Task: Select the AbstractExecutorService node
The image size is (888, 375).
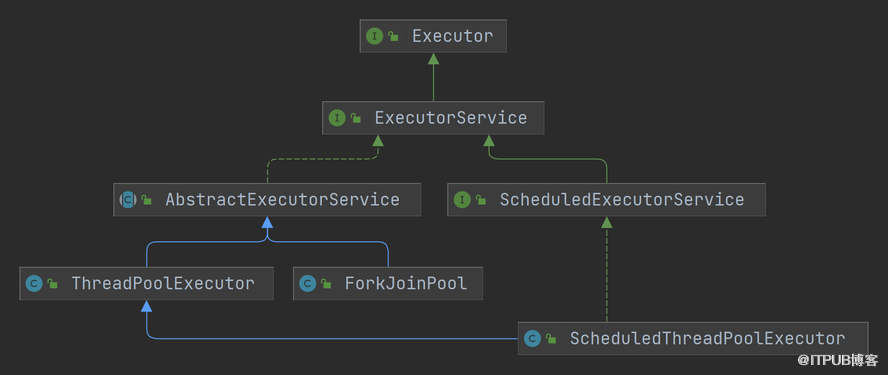Action: [x=267, y=199]
